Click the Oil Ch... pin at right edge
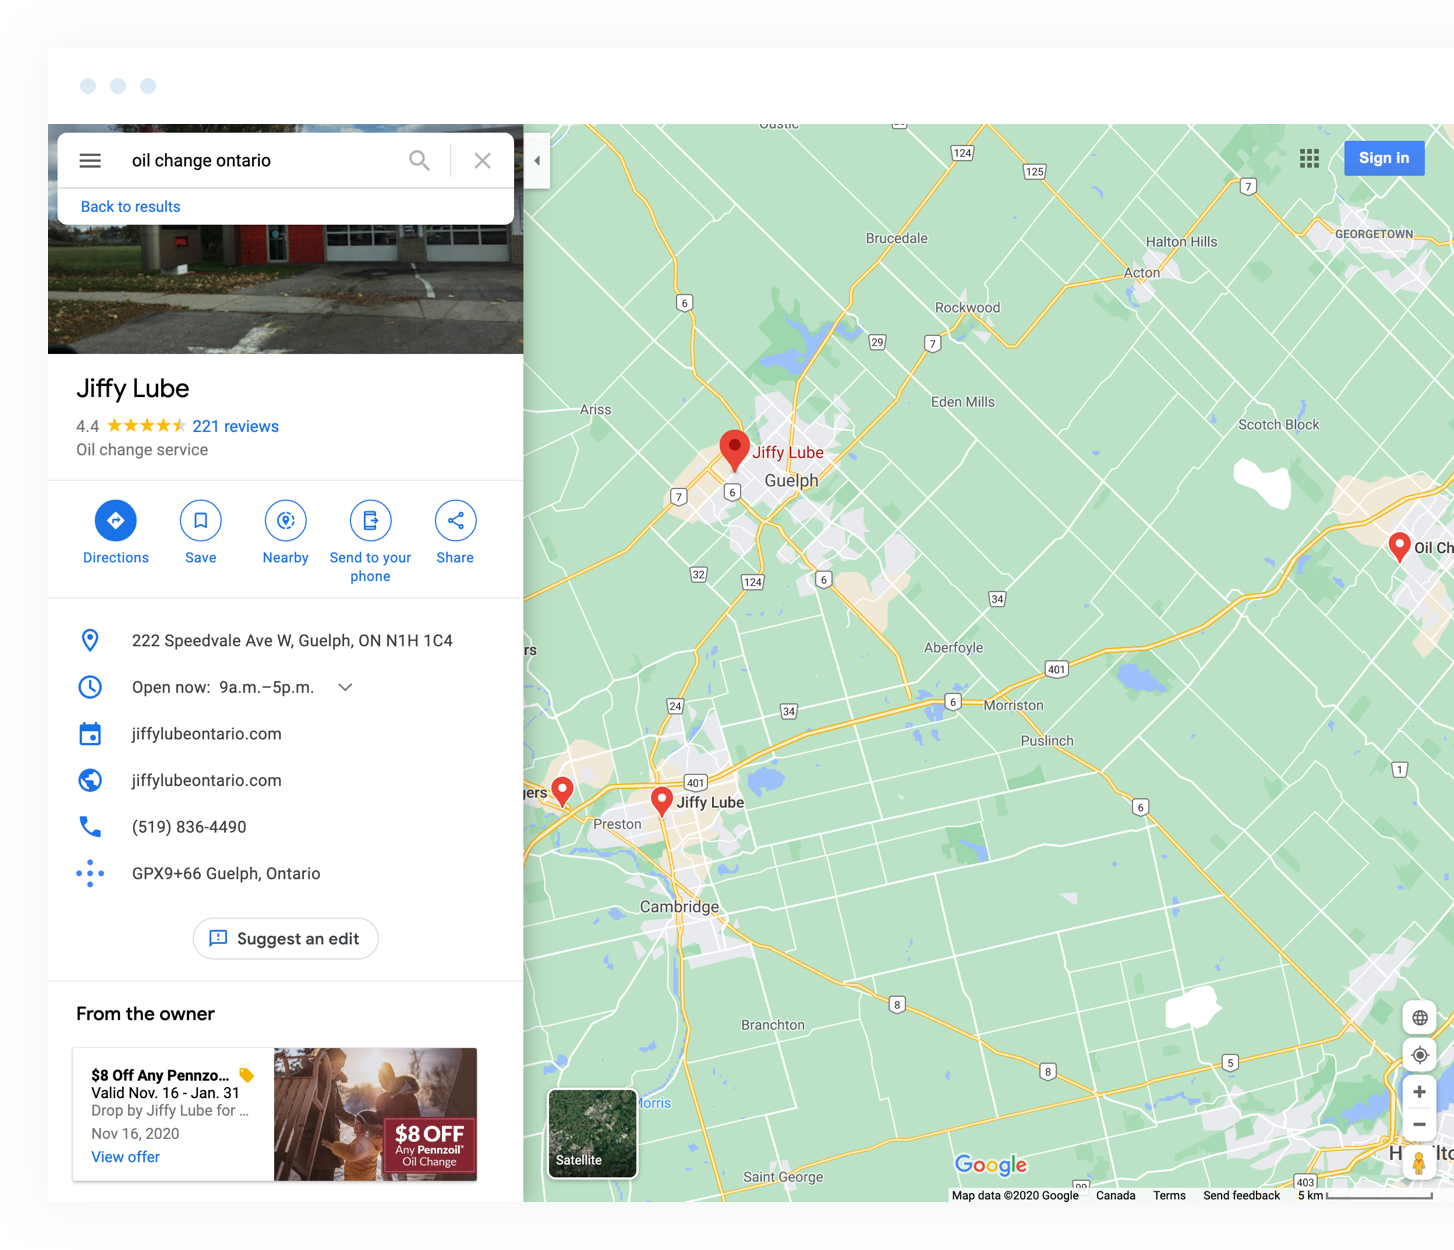This screenshot has width=1454, height=1250. click(1400, 547)
